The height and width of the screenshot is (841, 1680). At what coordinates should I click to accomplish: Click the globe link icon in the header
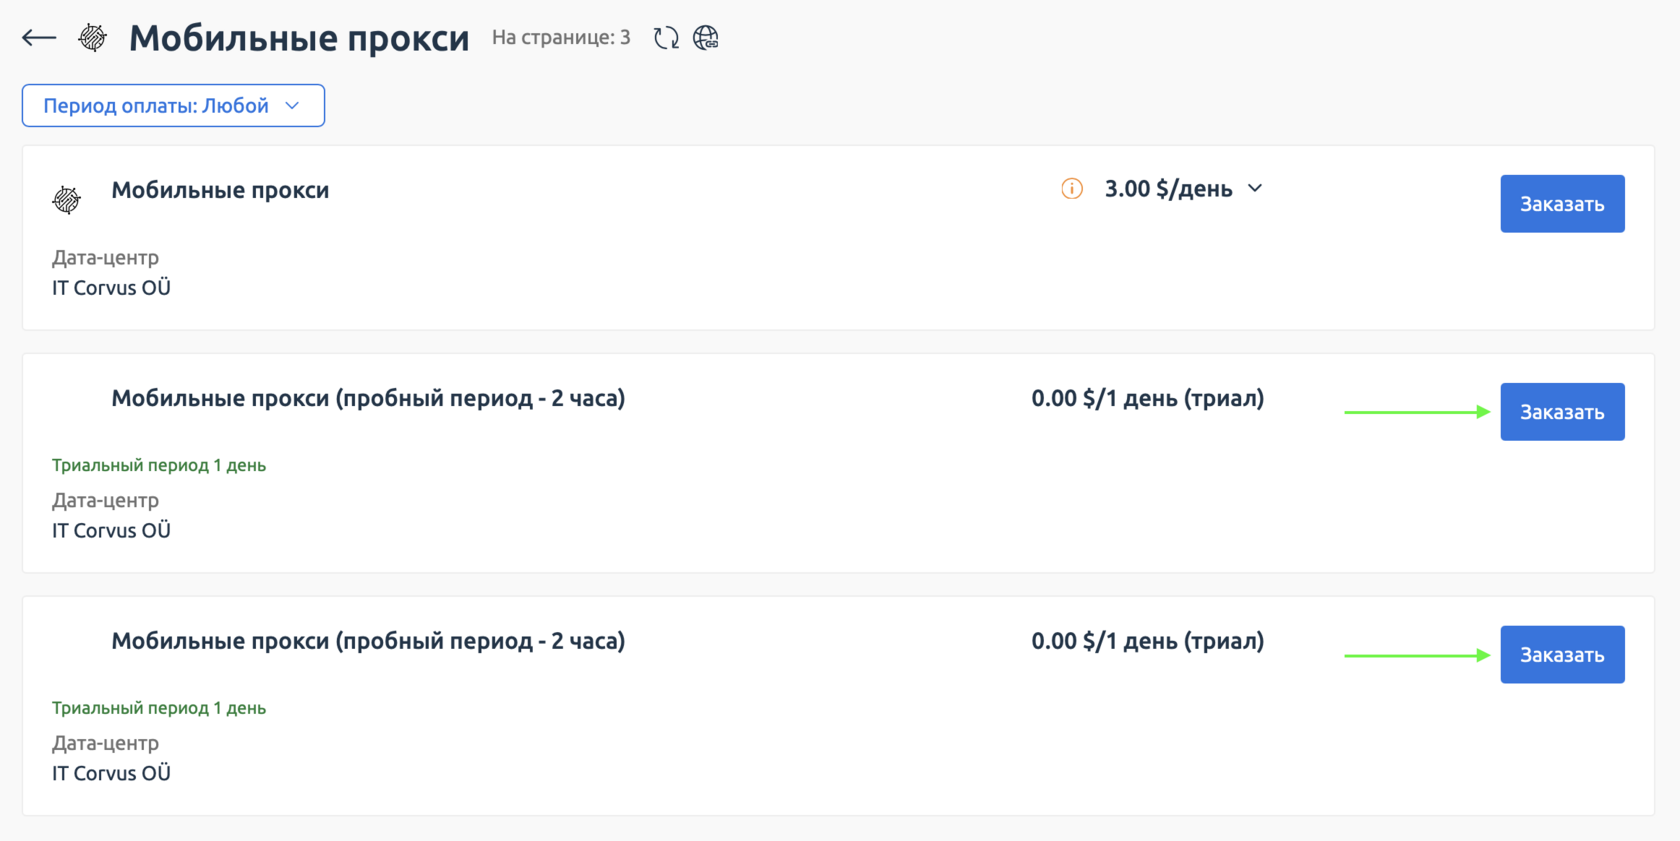pos(707,37)
